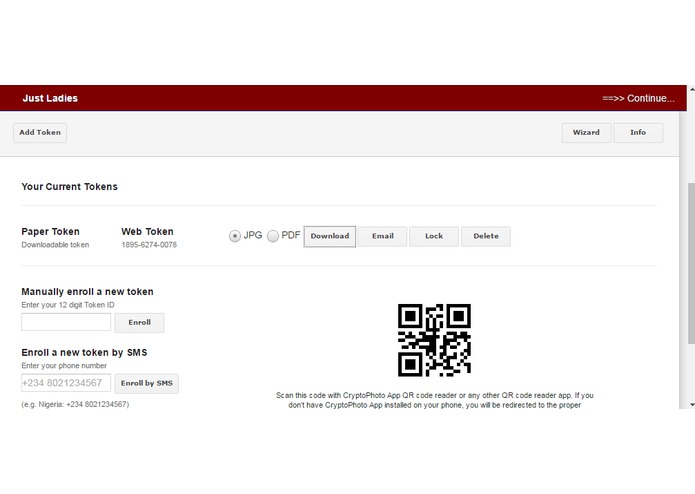Screen dimensions: 695x494
Task: Click the Downloadable token text
Action: point(55,245)
